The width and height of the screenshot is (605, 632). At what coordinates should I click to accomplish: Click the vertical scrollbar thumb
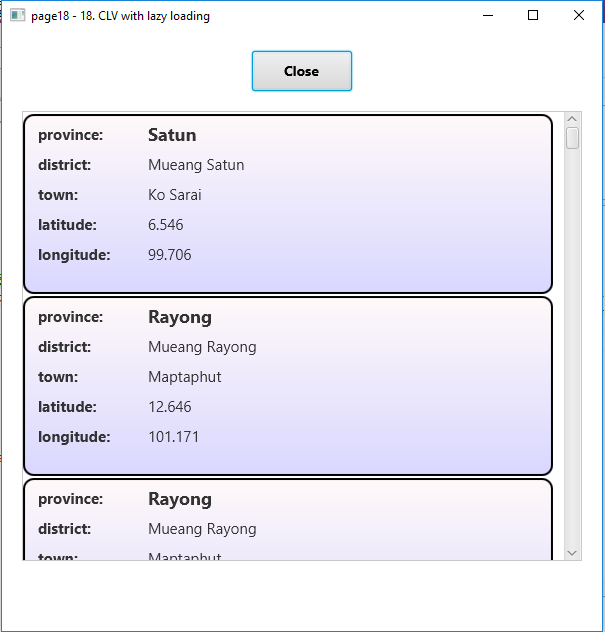572,138
